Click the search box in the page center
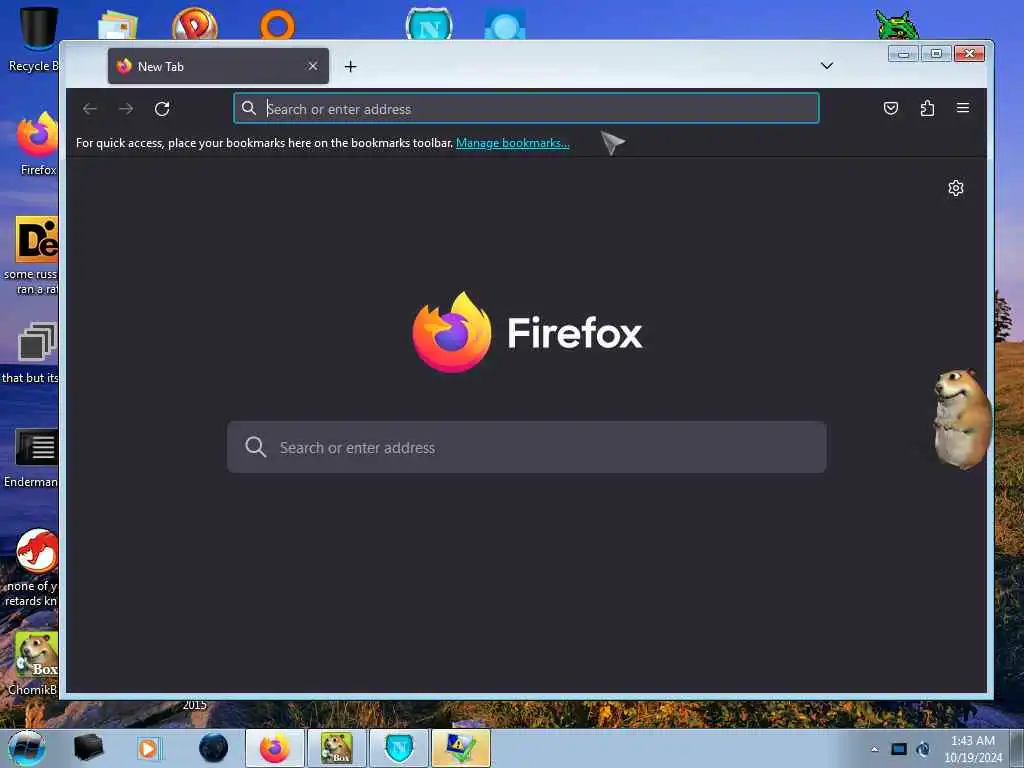Image resolution: width=1024 pixels, height=768 pixels. pyautogui.click(x=526, y=447)
